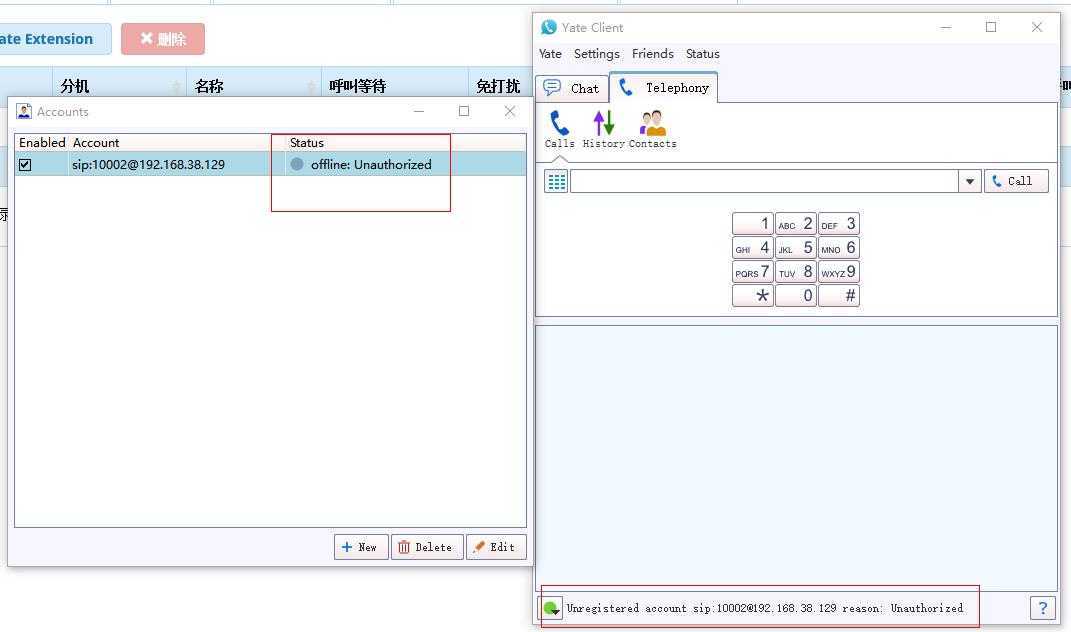1071x632 pixels.
Task: Expand the dial number dropdown arrow
Action: point(970,181)
